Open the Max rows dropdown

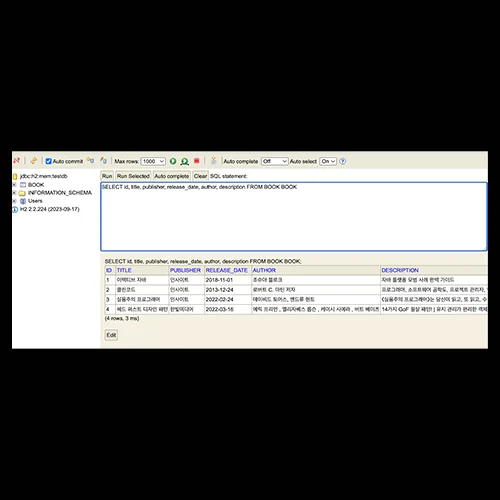153,161
